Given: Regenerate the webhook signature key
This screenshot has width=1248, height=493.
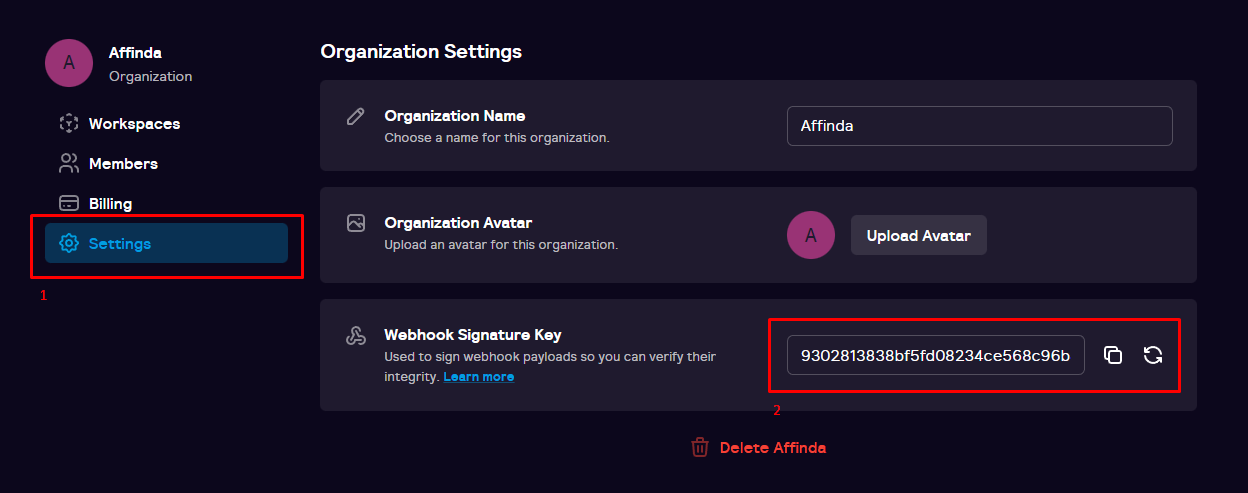Looking at the screenshot, I should [x=1153, y=355].
